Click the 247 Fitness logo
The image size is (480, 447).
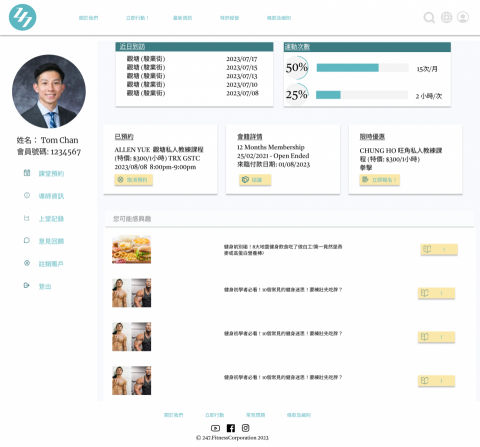coord(22,17)
